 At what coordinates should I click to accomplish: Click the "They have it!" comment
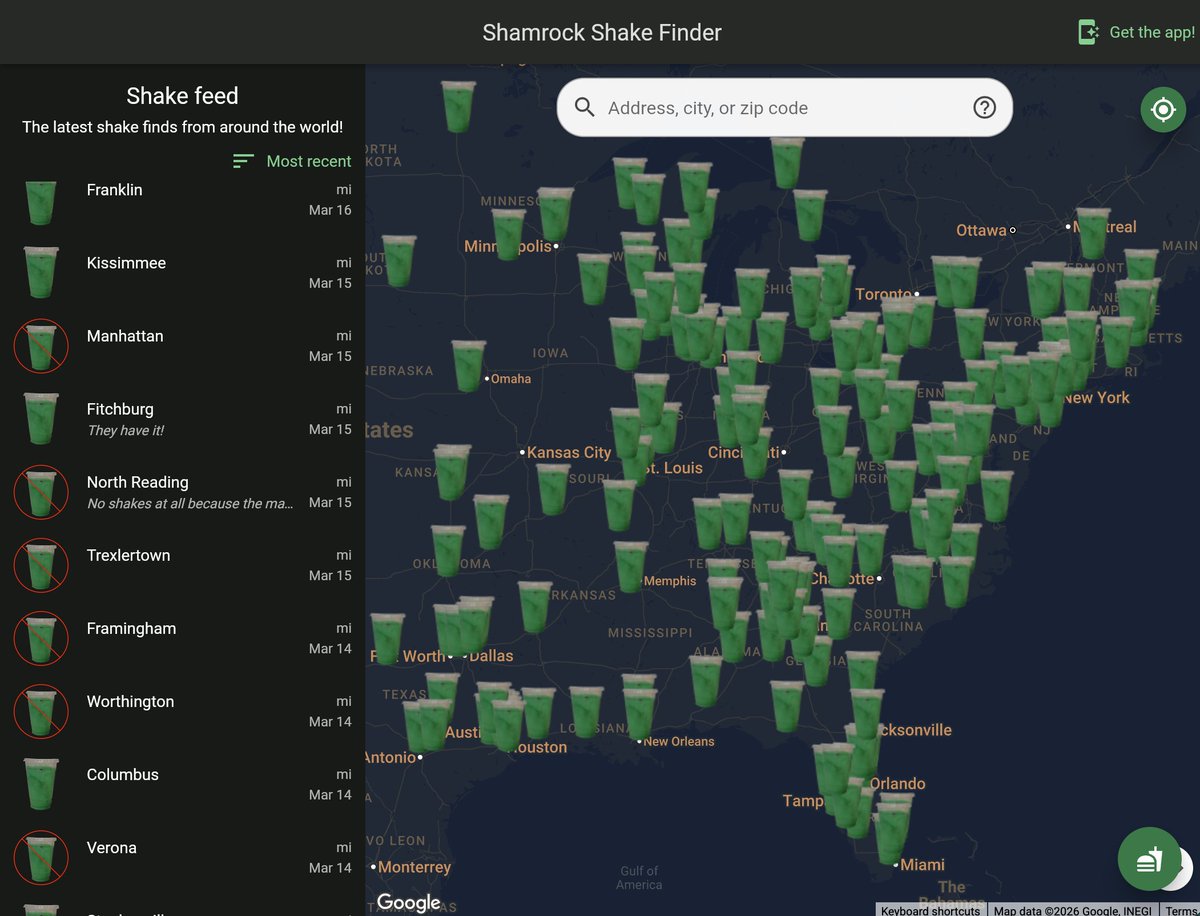(x=125, y=430)
